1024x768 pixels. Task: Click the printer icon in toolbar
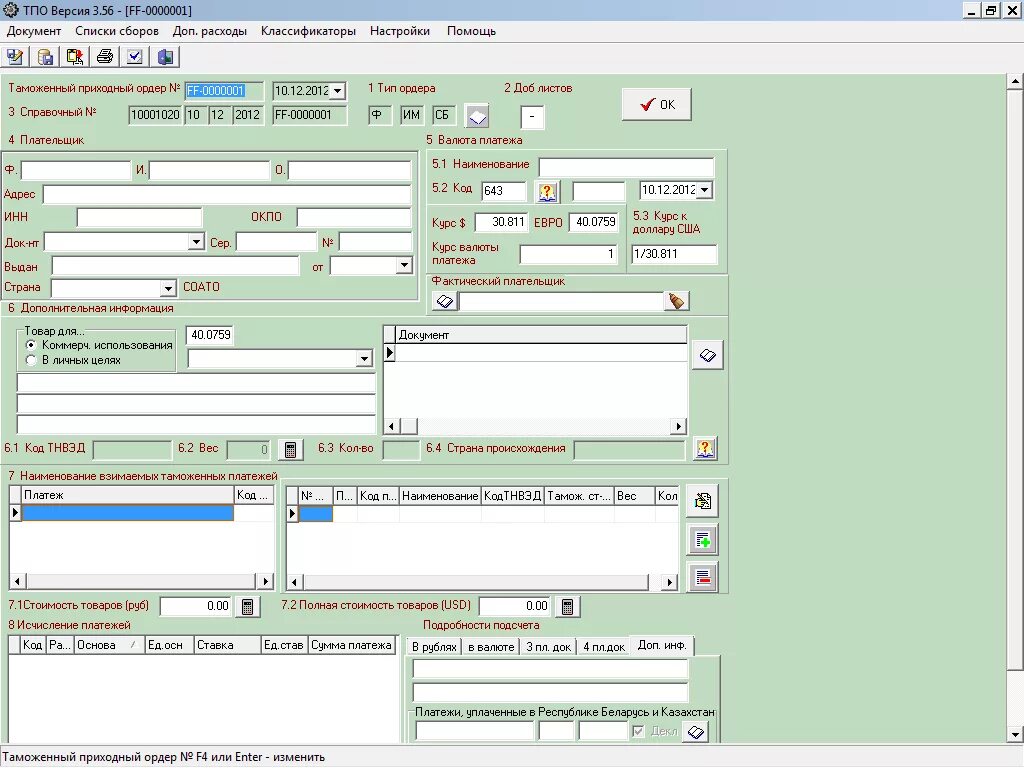point(104,57)
